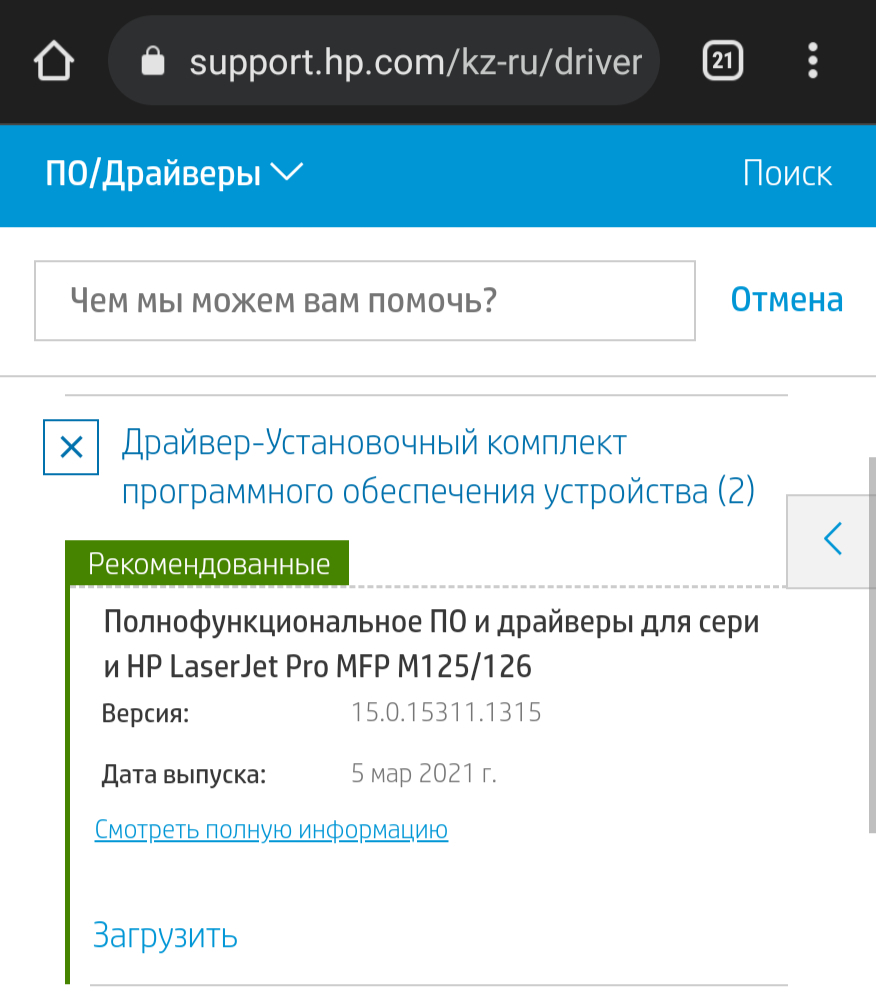Click the blue left-arrow side panel handle
876x1008 pixels.
pyautogui.click(x=832, y=540)
